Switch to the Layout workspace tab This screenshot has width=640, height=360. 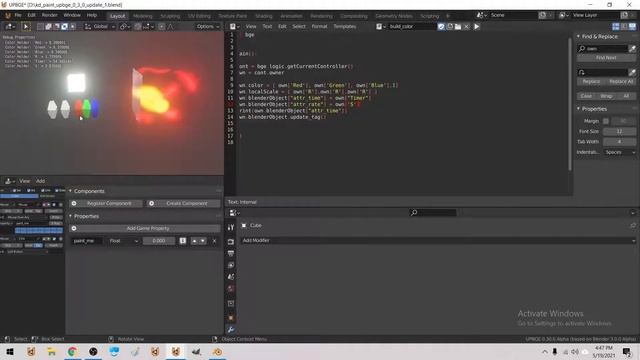(118, 16)
